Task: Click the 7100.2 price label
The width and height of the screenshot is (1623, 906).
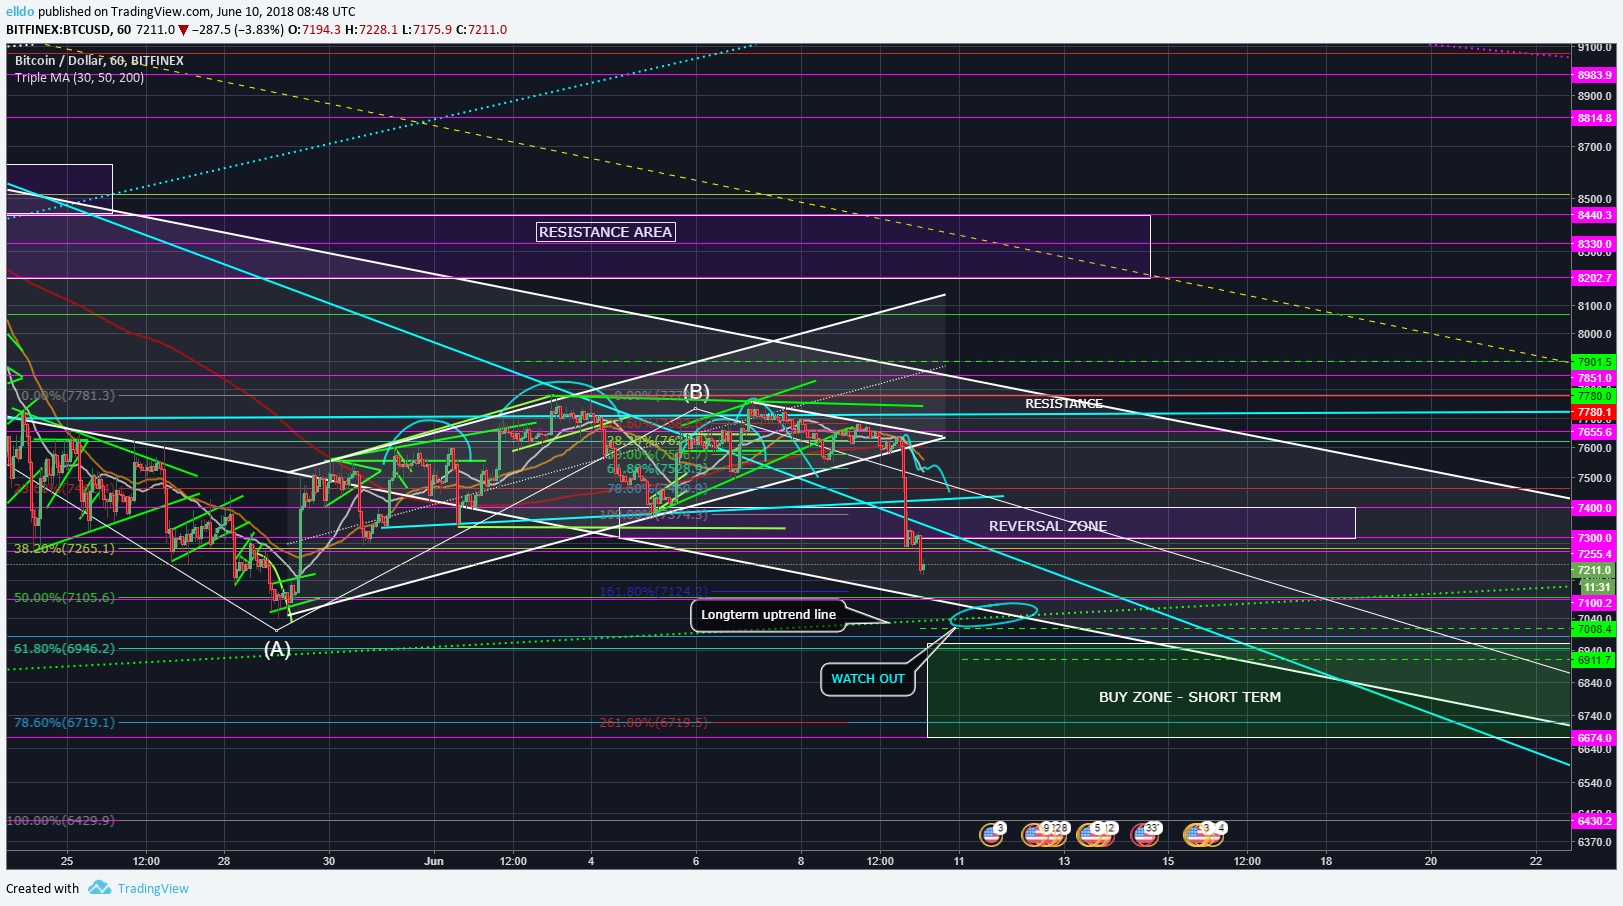Action: [1594, 603]
